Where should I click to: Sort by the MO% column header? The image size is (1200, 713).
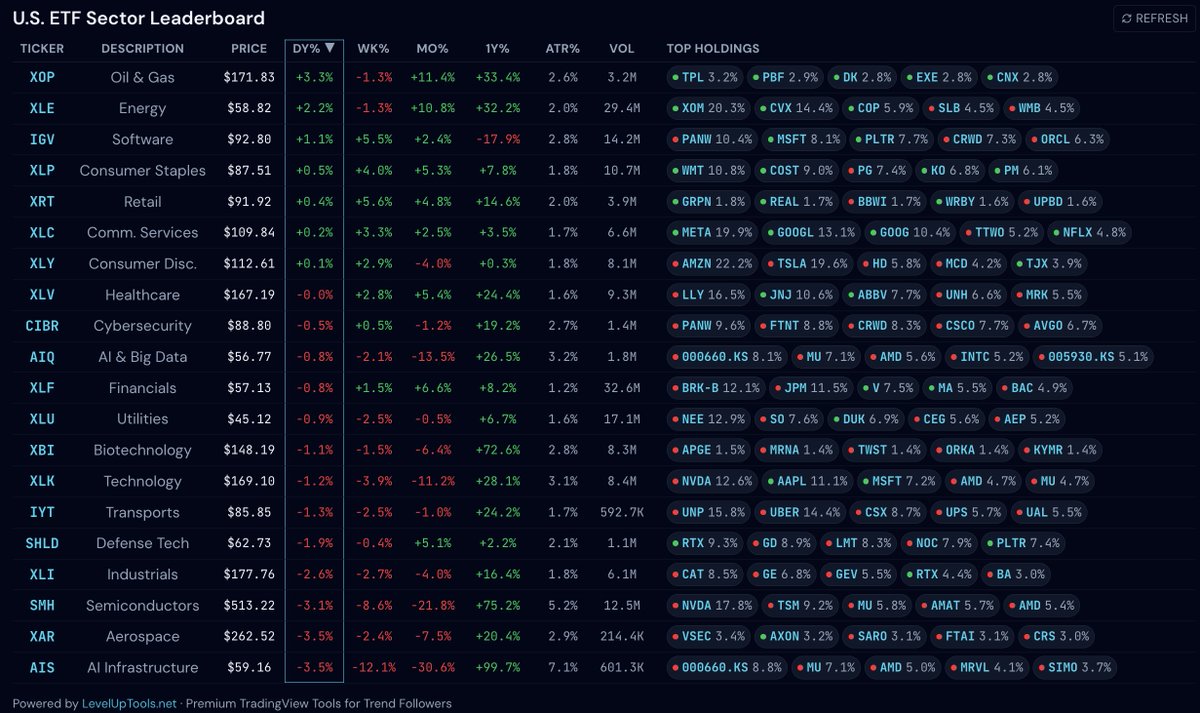pos(432,48)
